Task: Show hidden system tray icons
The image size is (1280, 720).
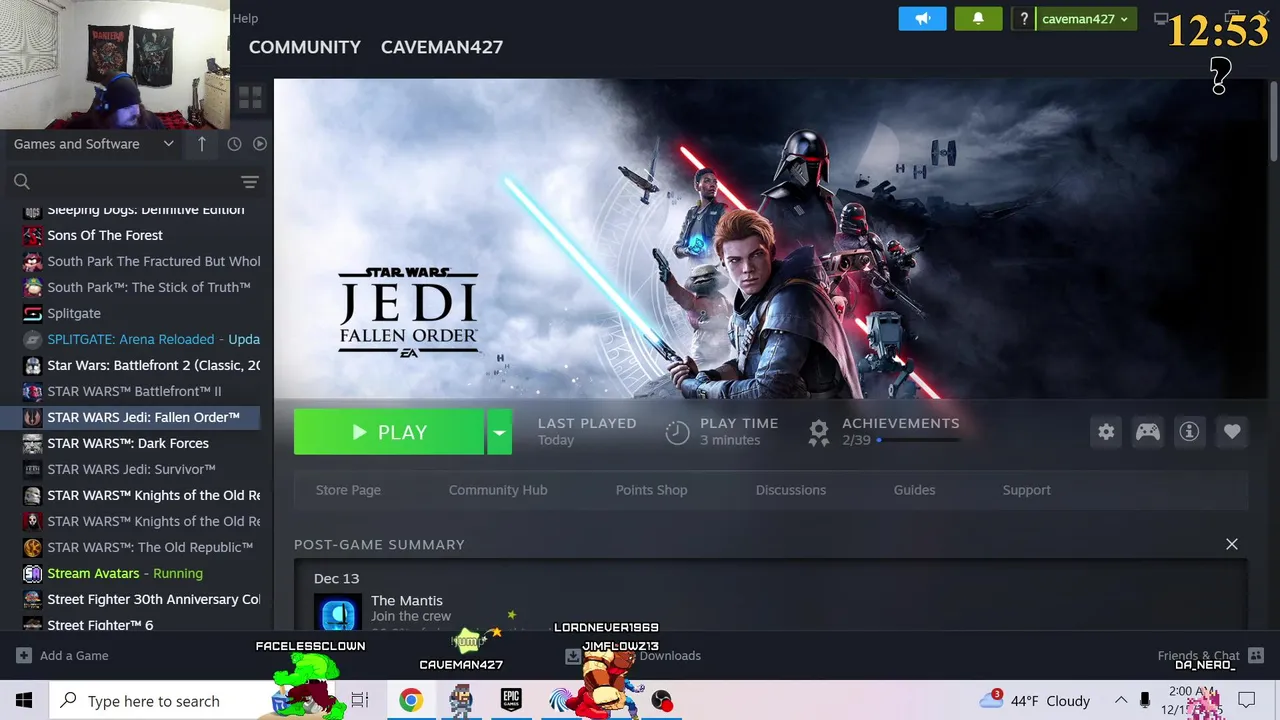Action: (1121, 701)
